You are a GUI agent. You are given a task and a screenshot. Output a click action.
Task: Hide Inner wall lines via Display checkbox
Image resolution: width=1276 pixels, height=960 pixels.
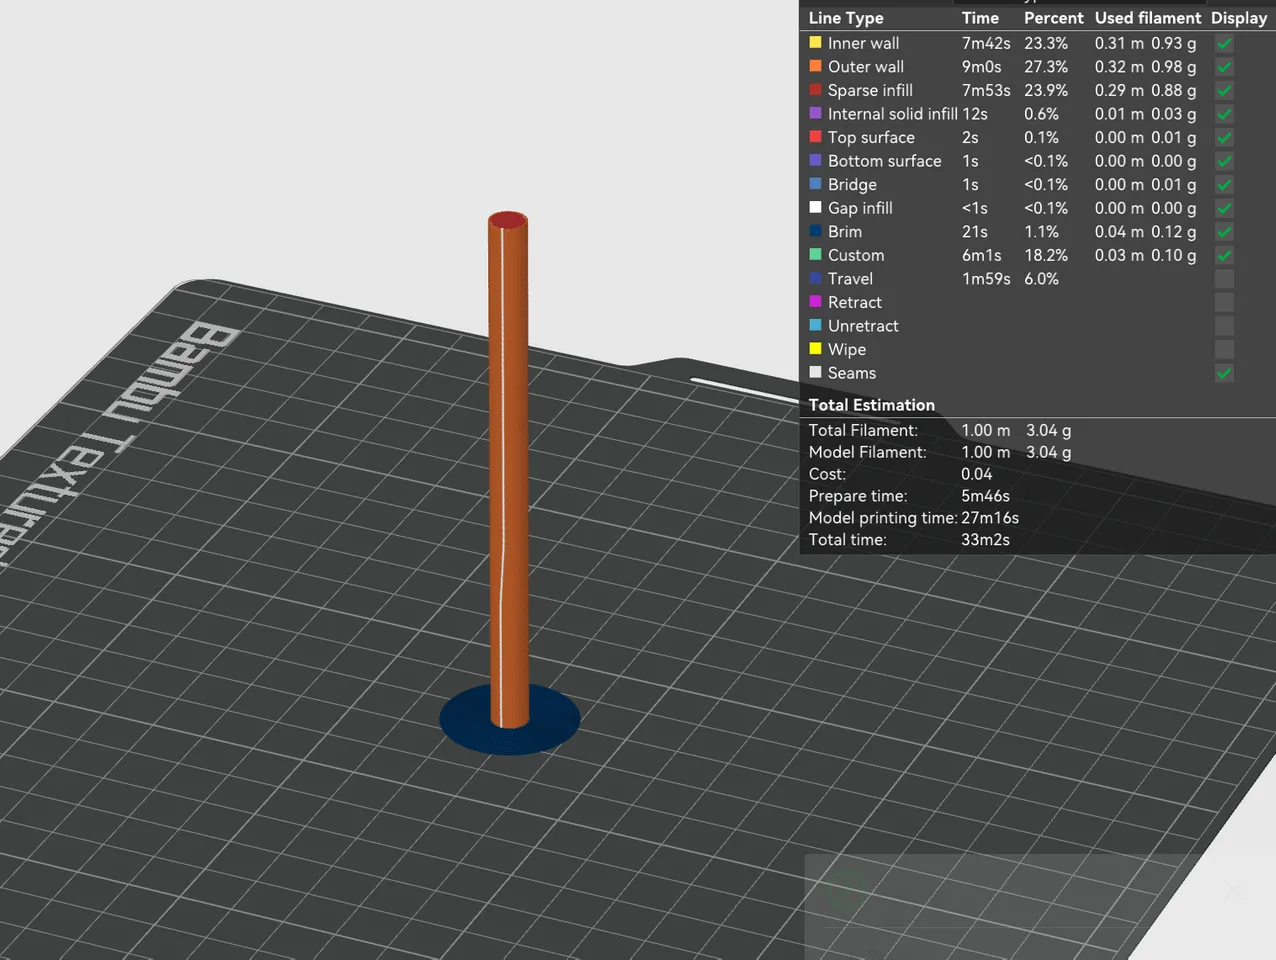point(1223,43)
